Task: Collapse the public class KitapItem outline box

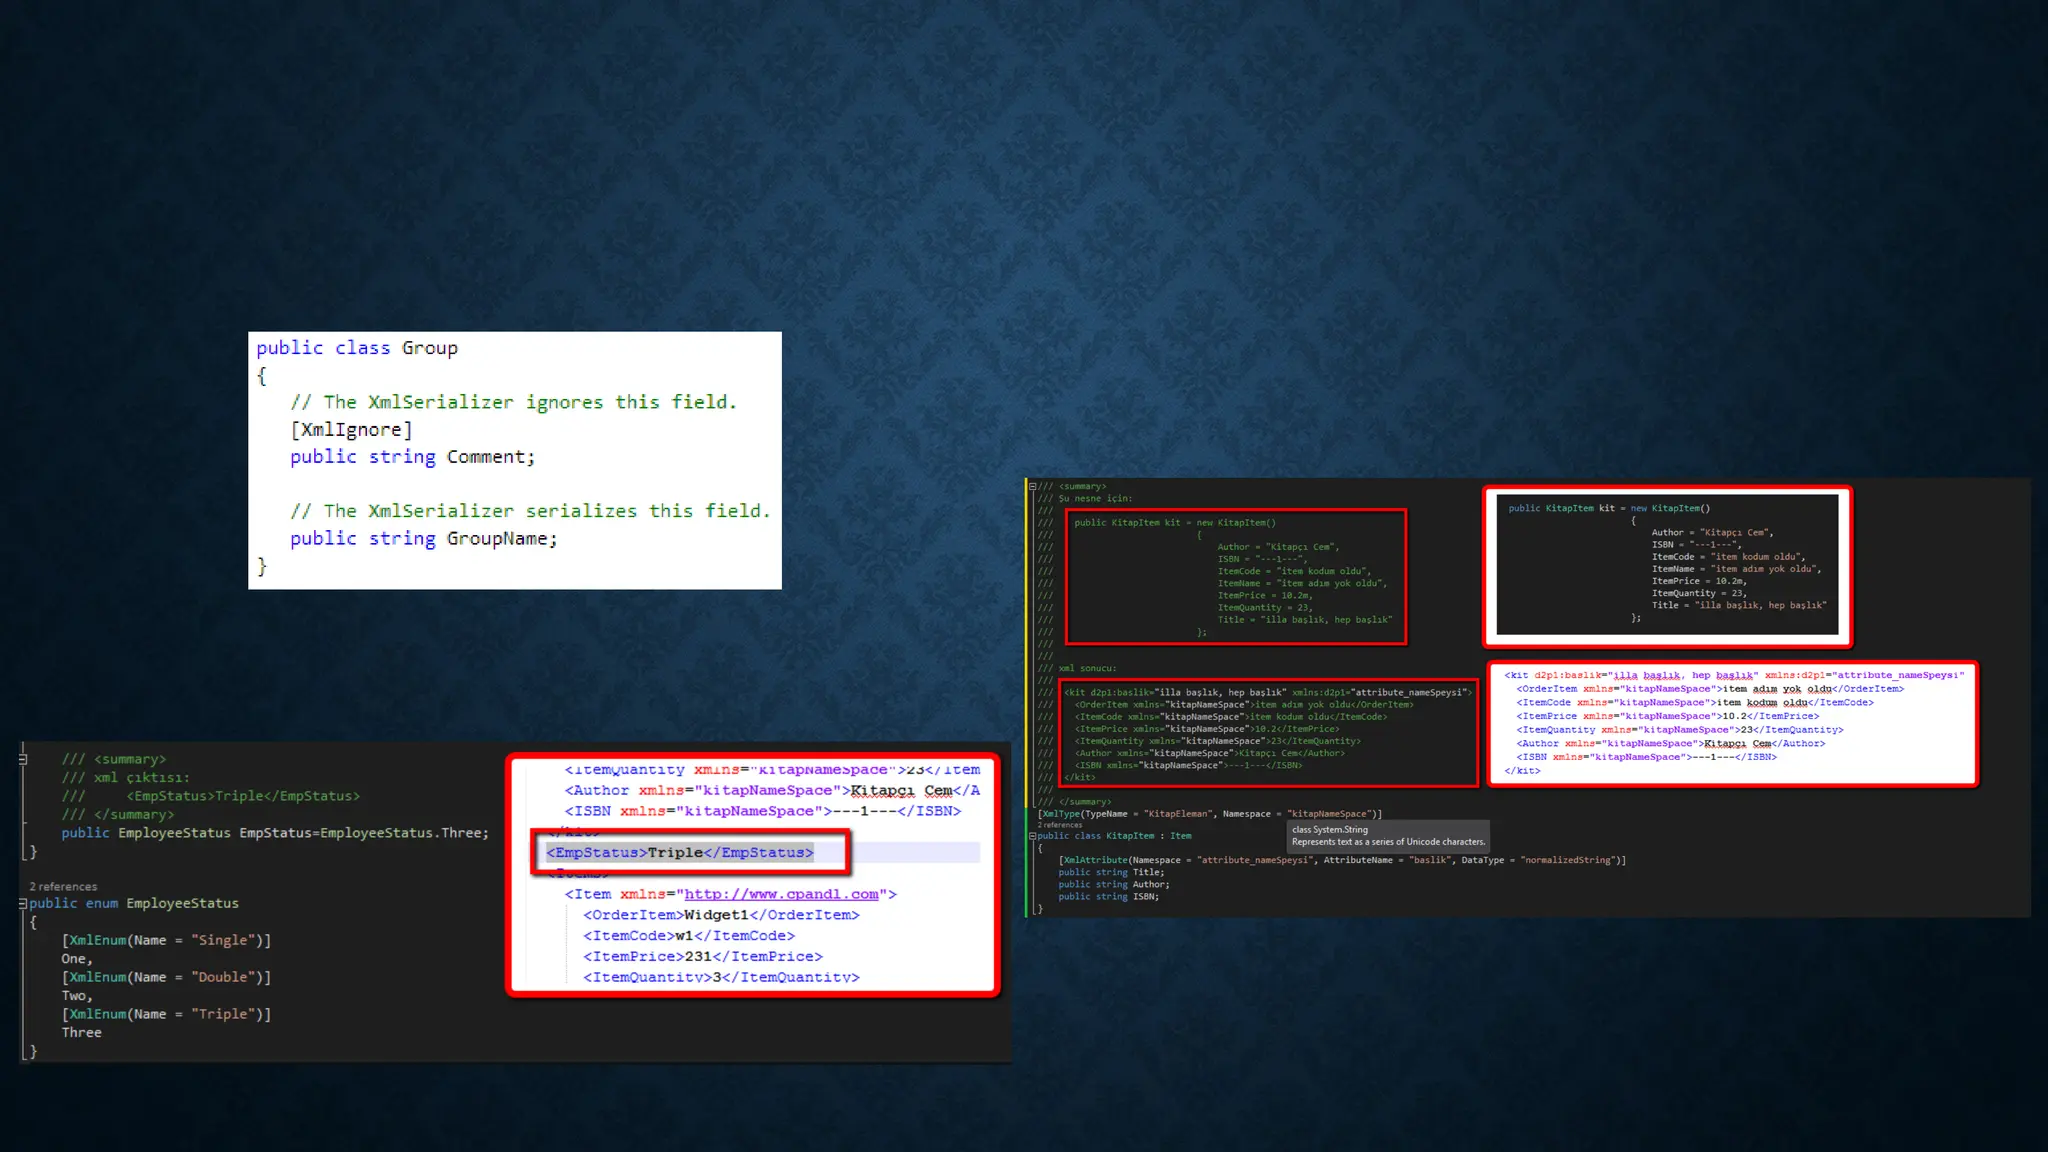Action: [x=1032, y=836]
